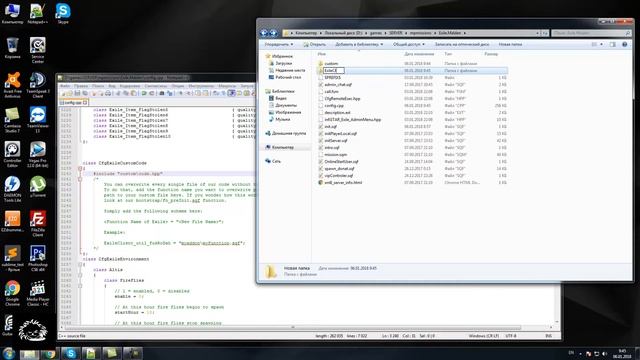Collapse the class fireflies fold marker

coord(80,286)
